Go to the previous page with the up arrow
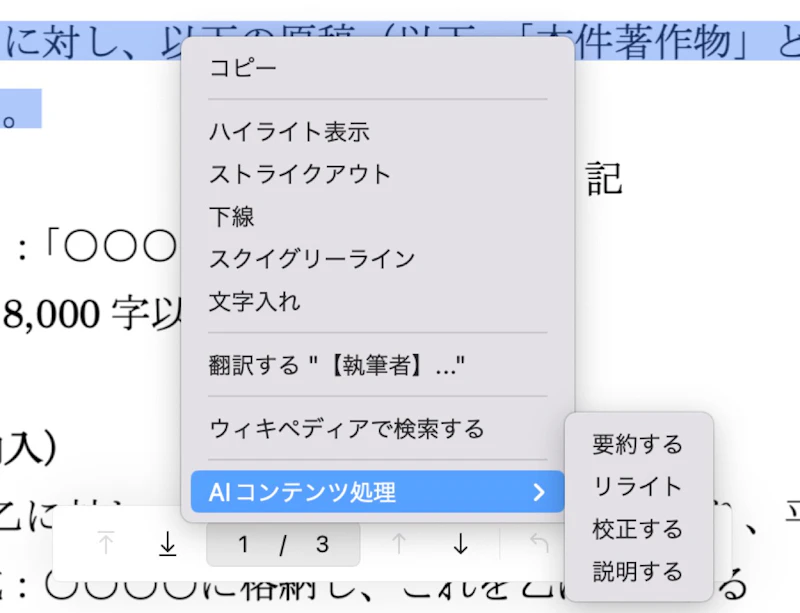 (x=400, y=543)
